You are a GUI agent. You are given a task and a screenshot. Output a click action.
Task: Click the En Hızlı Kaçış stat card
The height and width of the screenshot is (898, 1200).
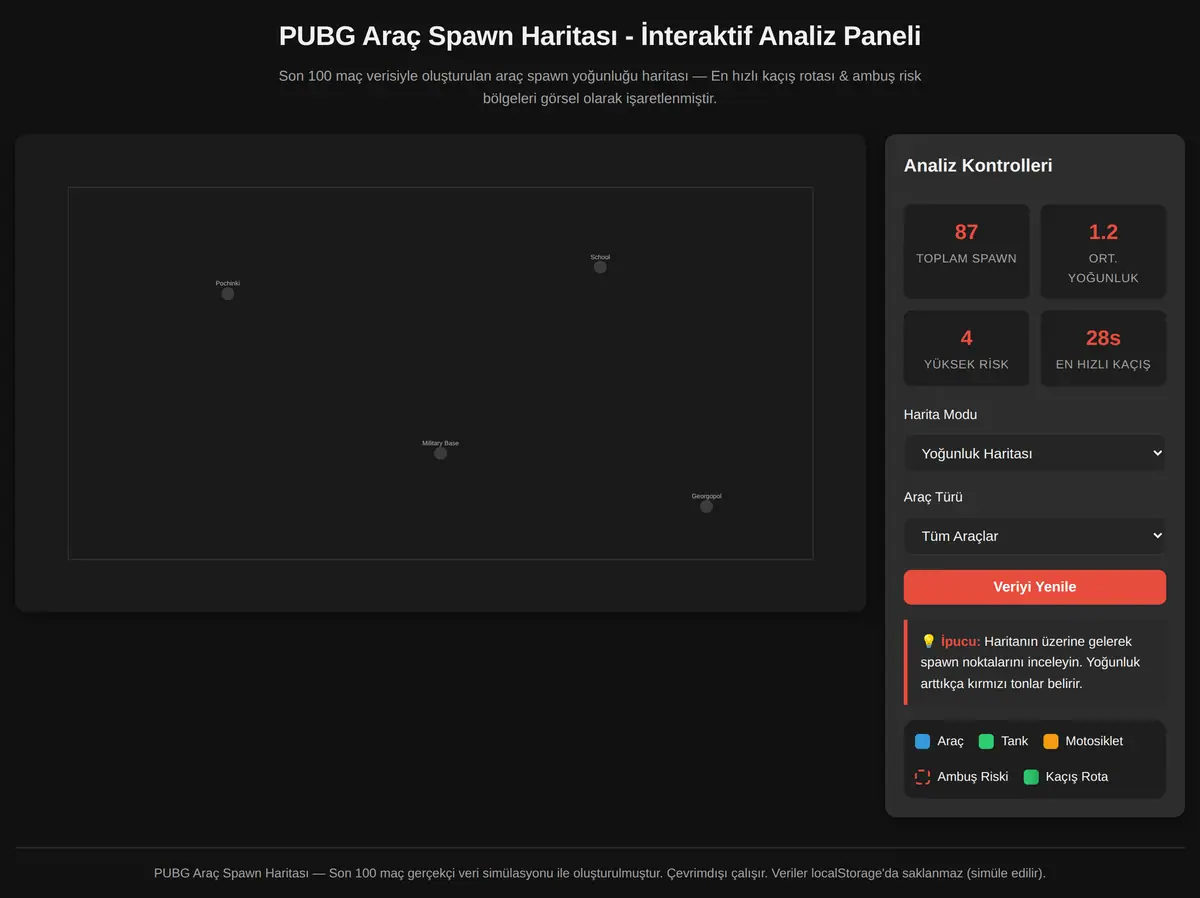tap(1103, 348)
